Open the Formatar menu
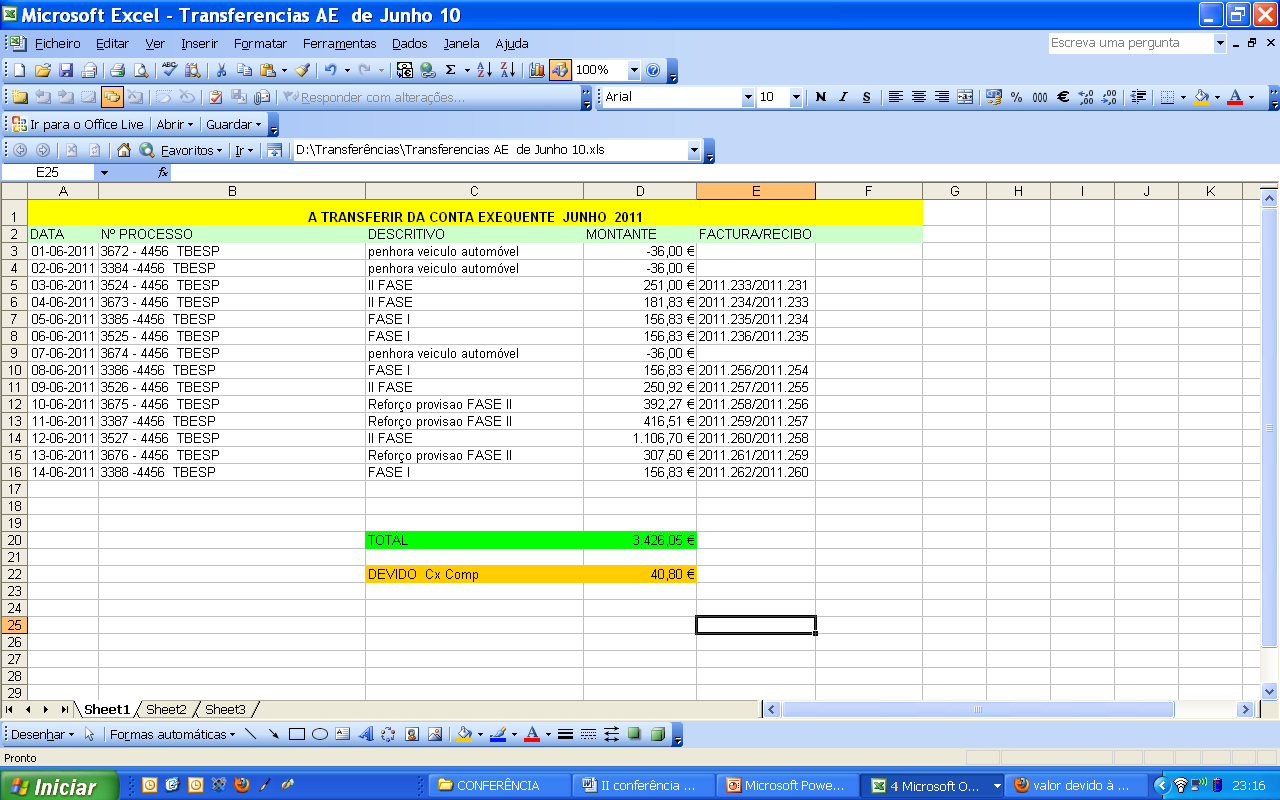The image size is (1280, 800). coord(260,43)
